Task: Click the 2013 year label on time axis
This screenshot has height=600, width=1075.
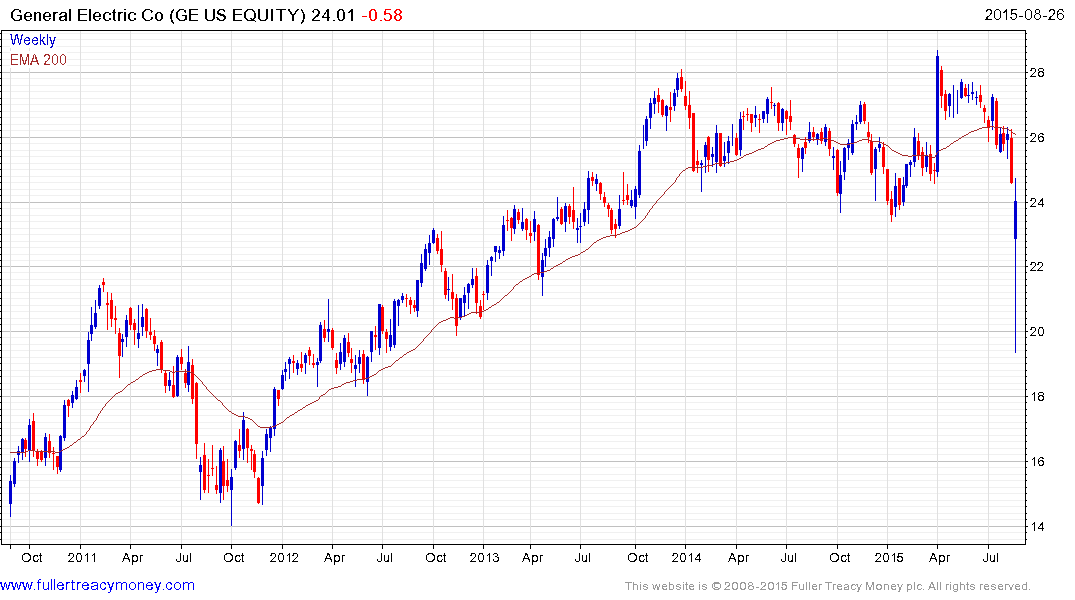Action: click(x=484, y=557)
